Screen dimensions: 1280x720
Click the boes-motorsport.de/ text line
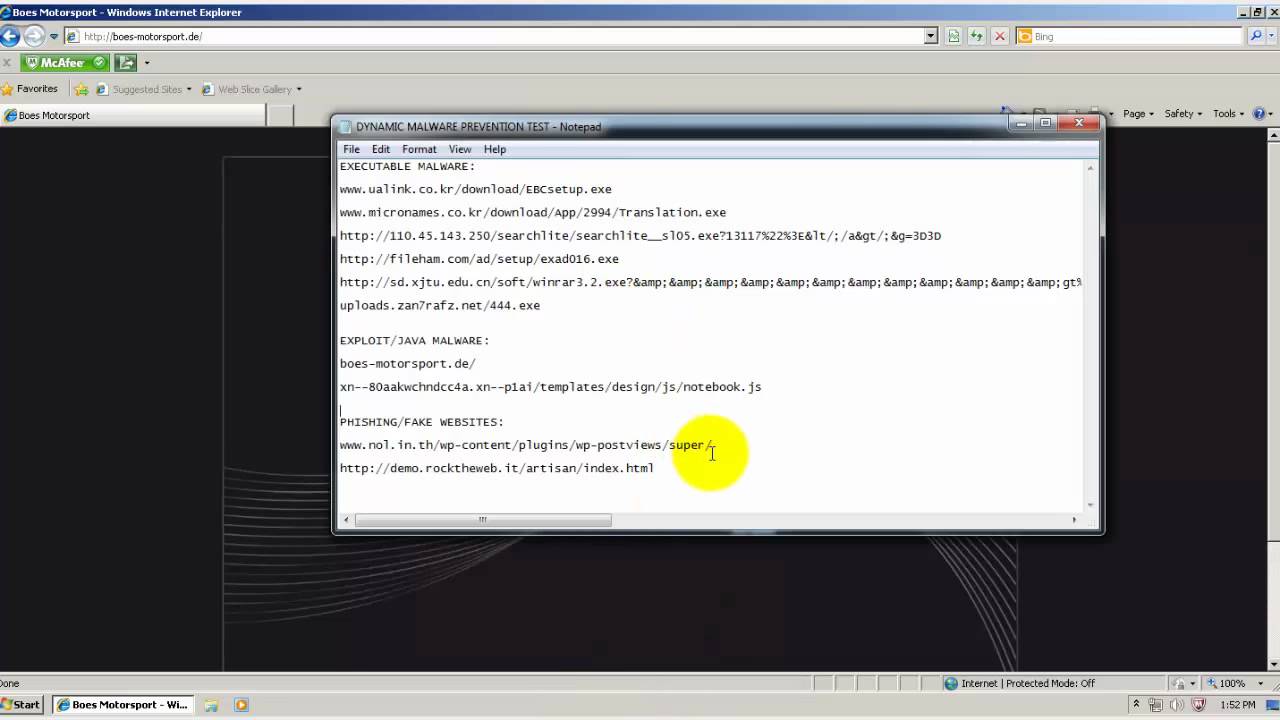click(x=407, y=364)
